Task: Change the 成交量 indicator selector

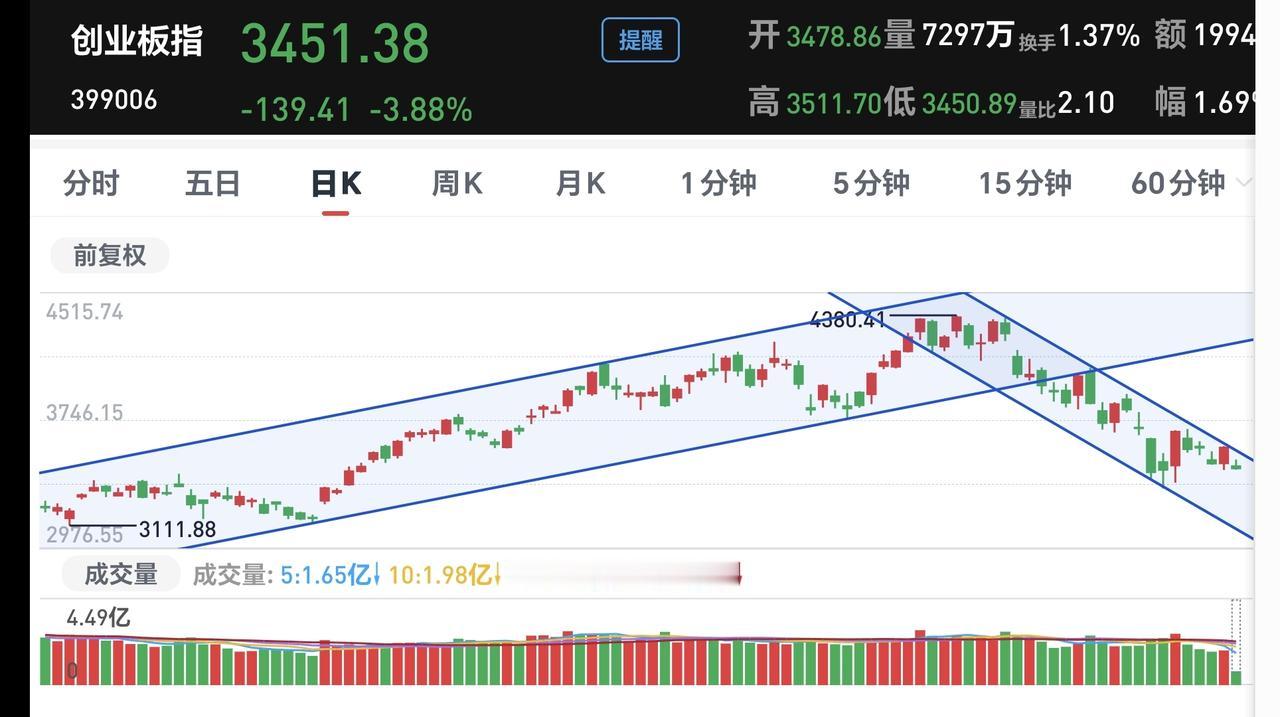Action: (x=121, y=574)
